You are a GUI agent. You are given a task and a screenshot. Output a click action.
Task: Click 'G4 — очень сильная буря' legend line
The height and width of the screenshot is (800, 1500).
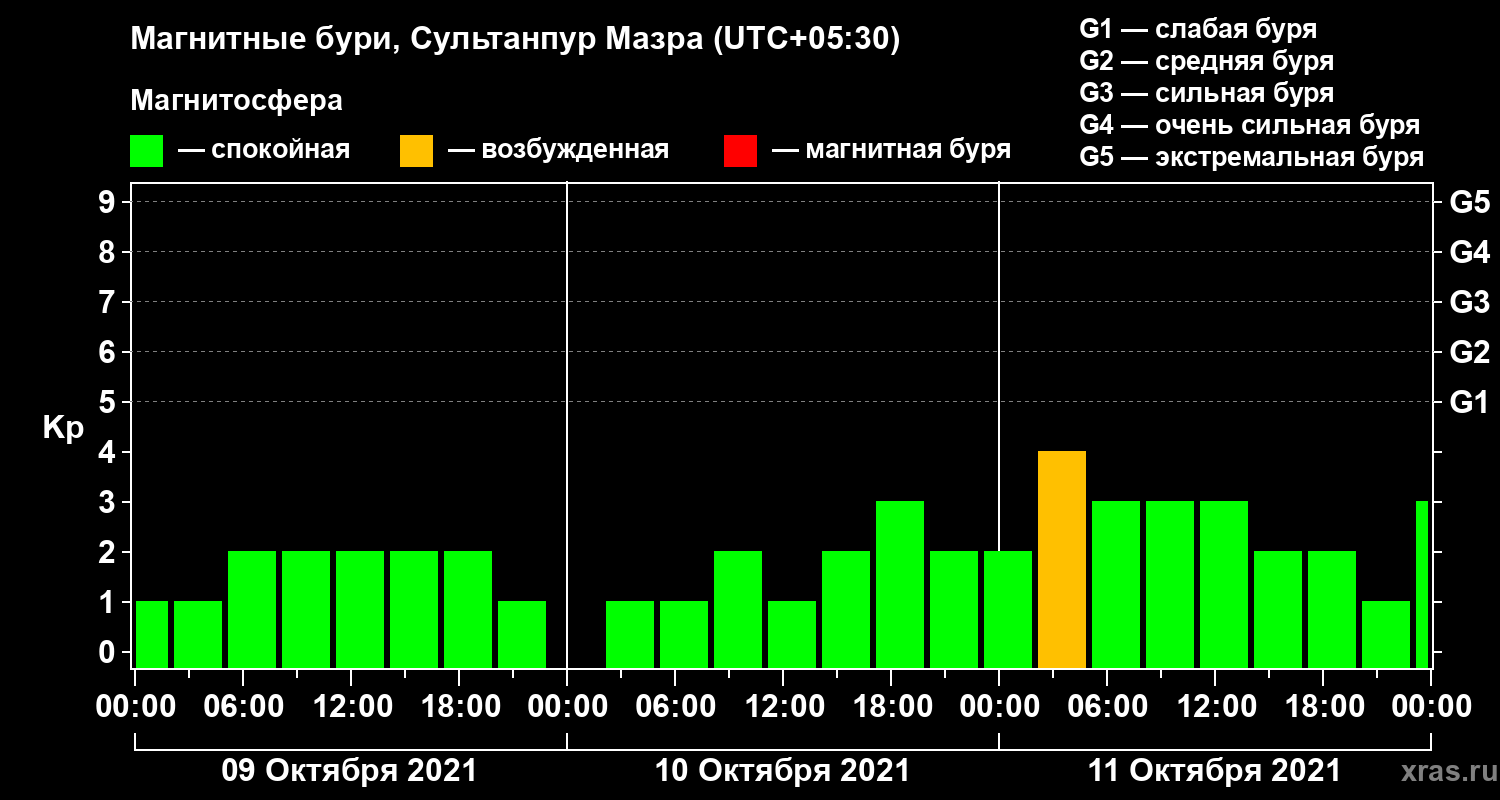click(1250, 125)
